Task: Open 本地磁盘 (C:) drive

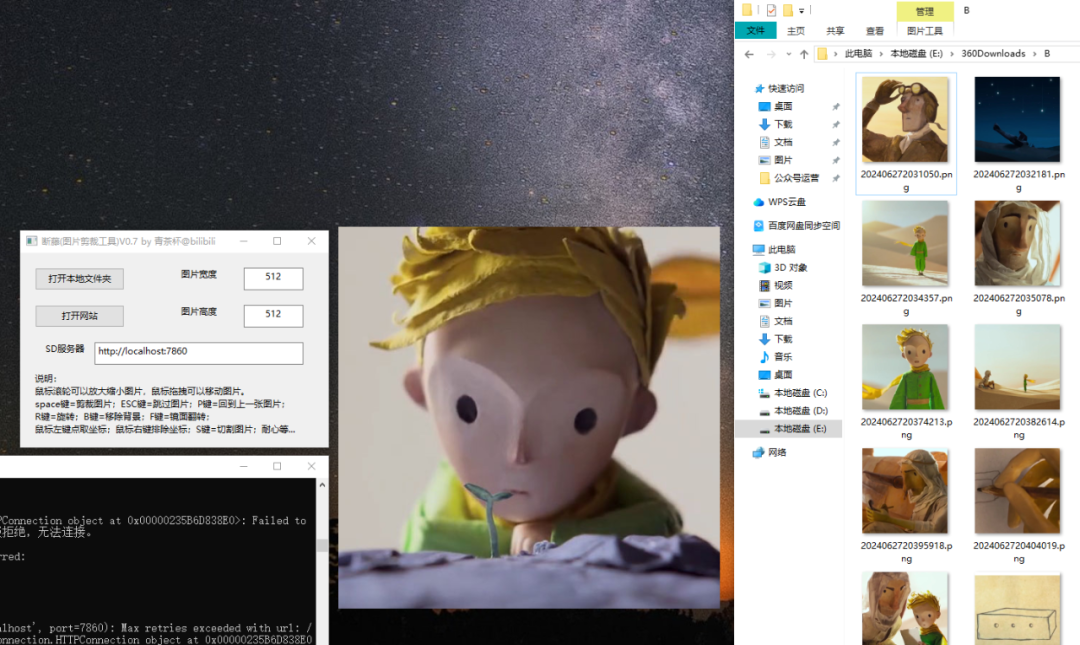Action: coord(800,393)
